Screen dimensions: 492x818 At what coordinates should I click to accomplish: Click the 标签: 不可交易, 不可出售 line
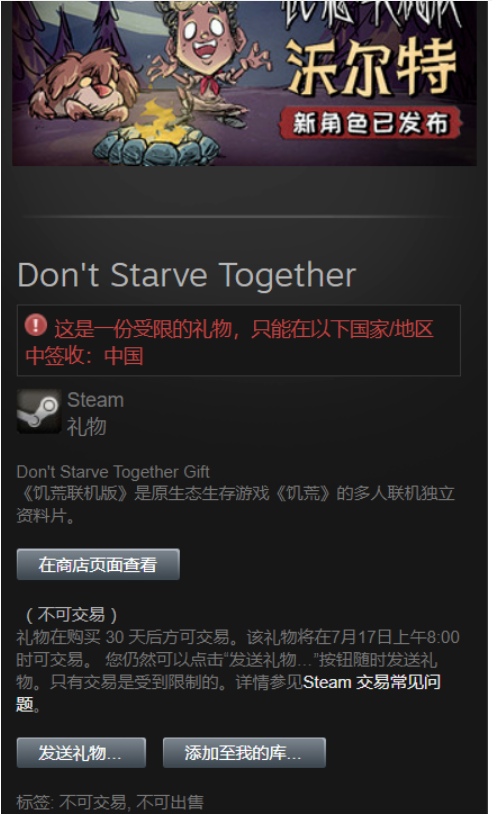tap(110, 802)
